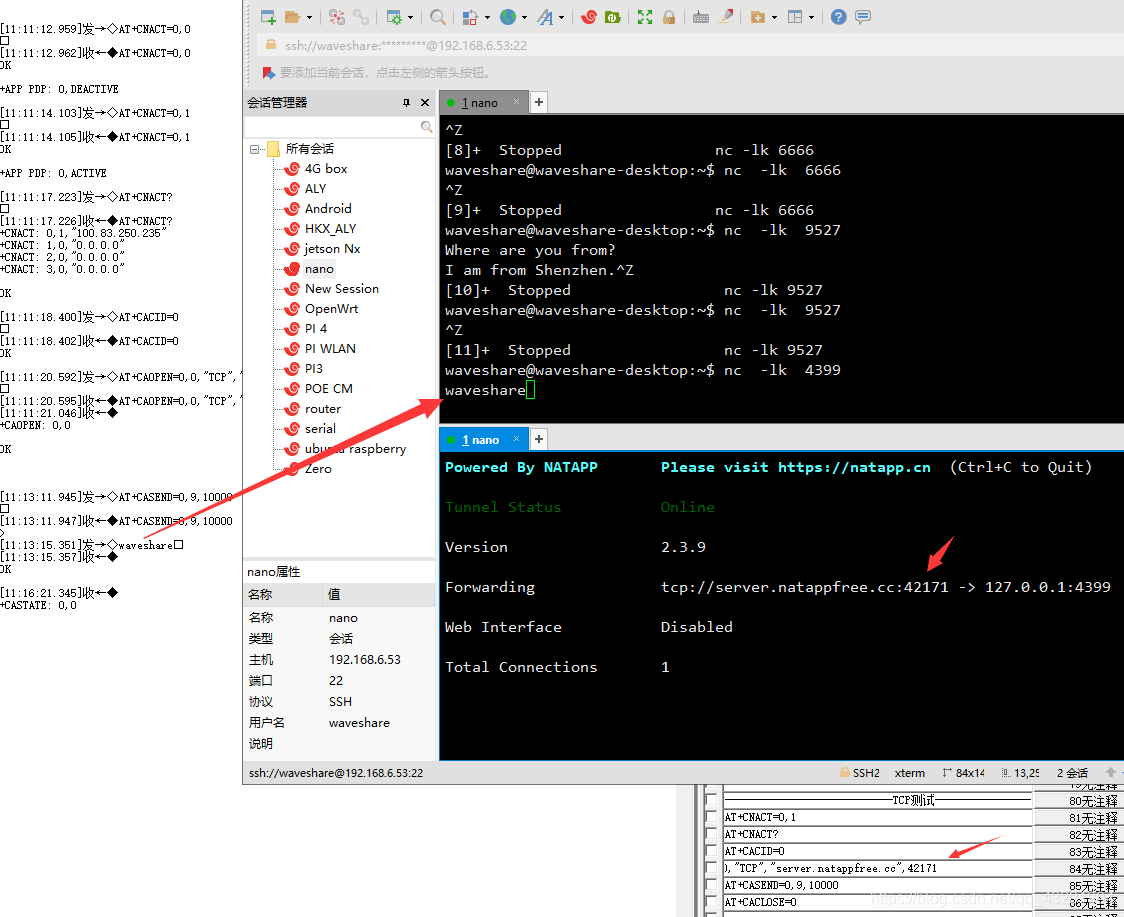Check the box beside AT+CACID=0 row
This screenshot has width=1124, height=917.
tap(711, 852)
